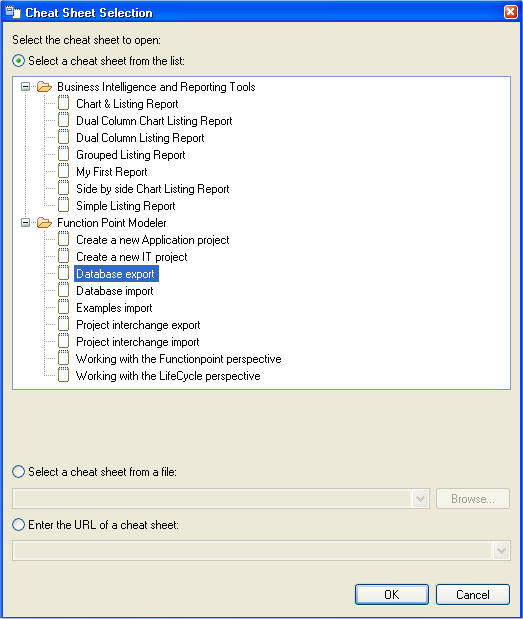Click the Business Intelligence and Reporting Tools folder icon

tap(44, 86)
